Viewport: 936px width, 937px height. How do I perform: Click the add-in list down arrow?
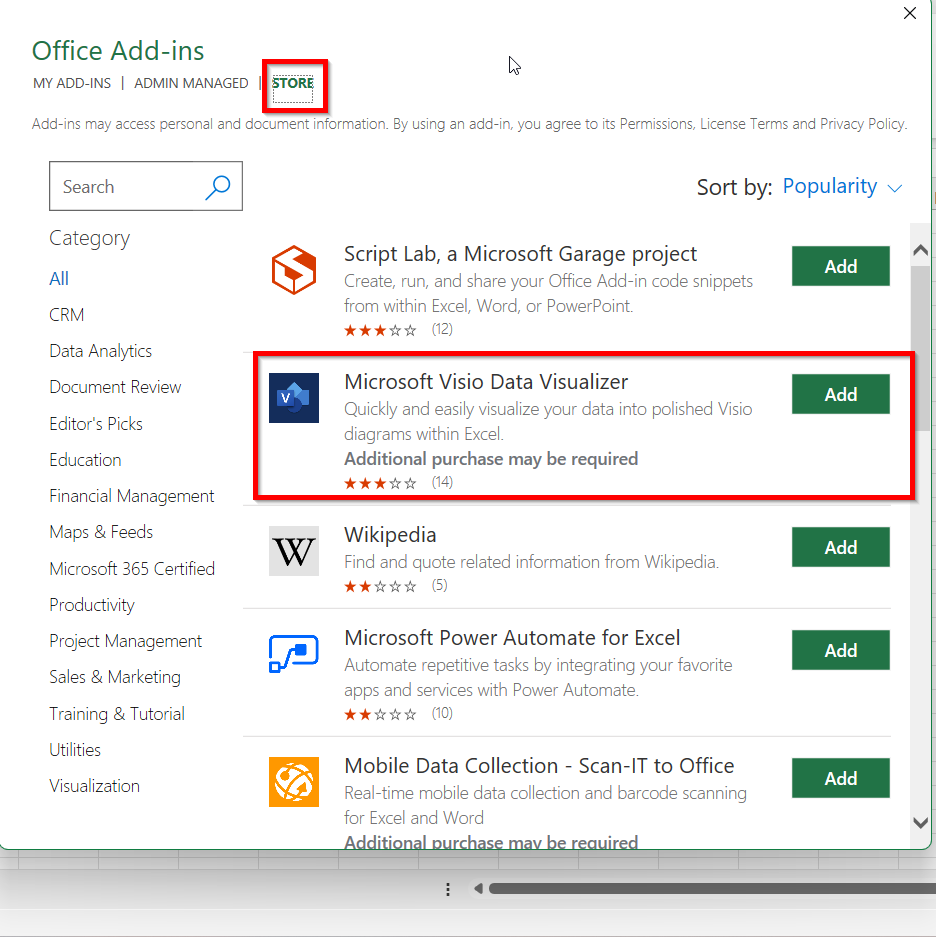pos(920,823)
